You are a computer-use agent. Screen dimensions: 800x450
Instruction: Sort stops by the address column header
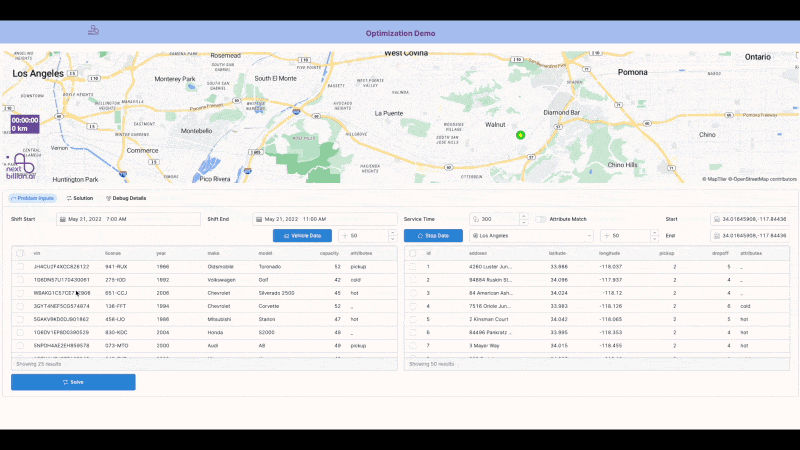click(x=478, y=253)
